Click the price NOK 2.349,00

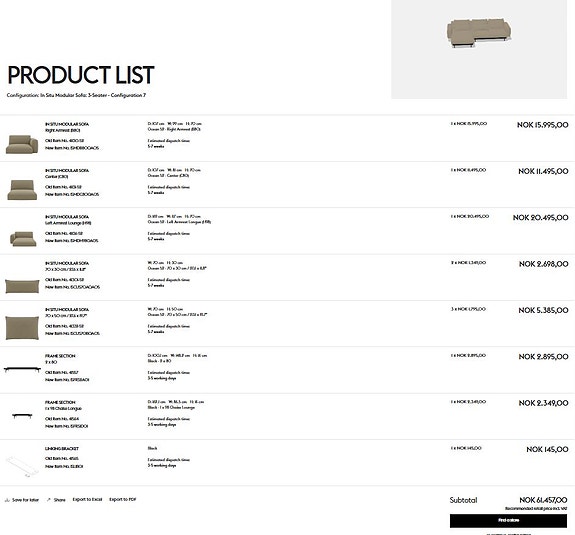(543, 403)
